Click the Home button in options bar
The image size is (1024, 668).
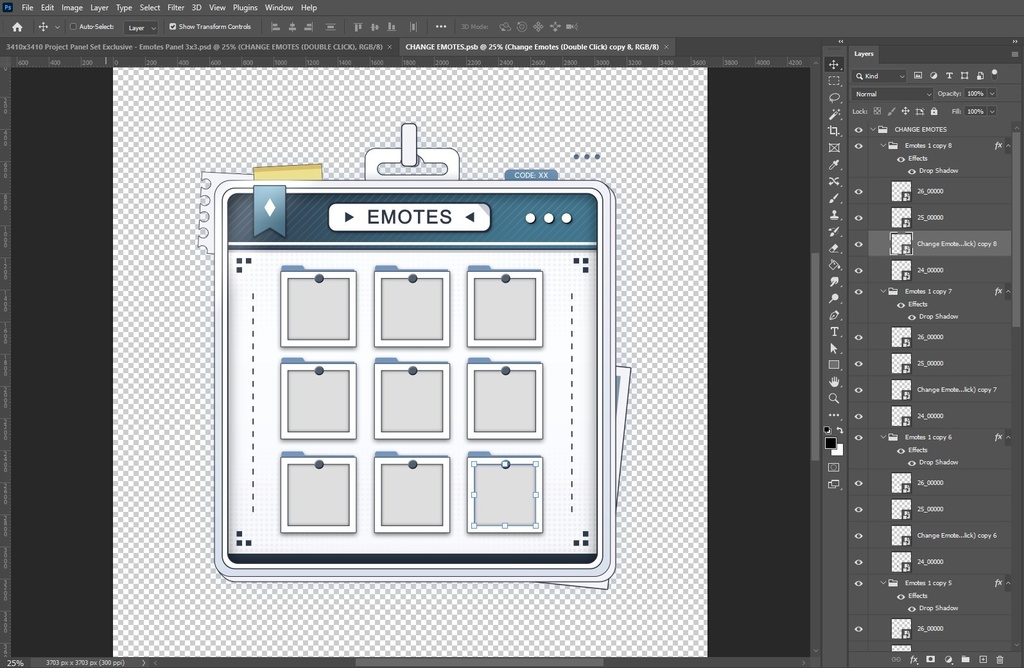pyautogui.click(x=17, y=27)
